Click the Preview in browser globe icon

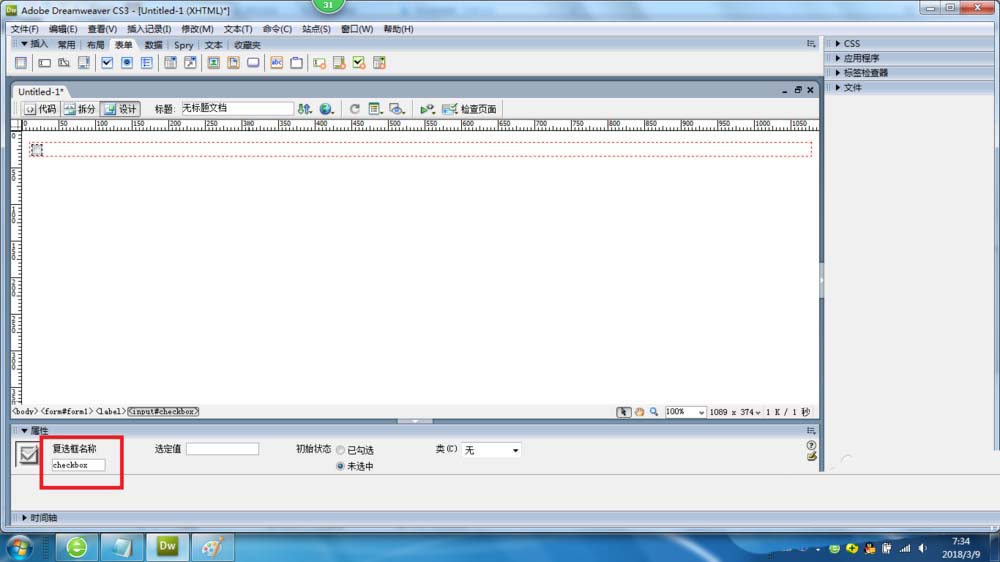click(326, 109)
